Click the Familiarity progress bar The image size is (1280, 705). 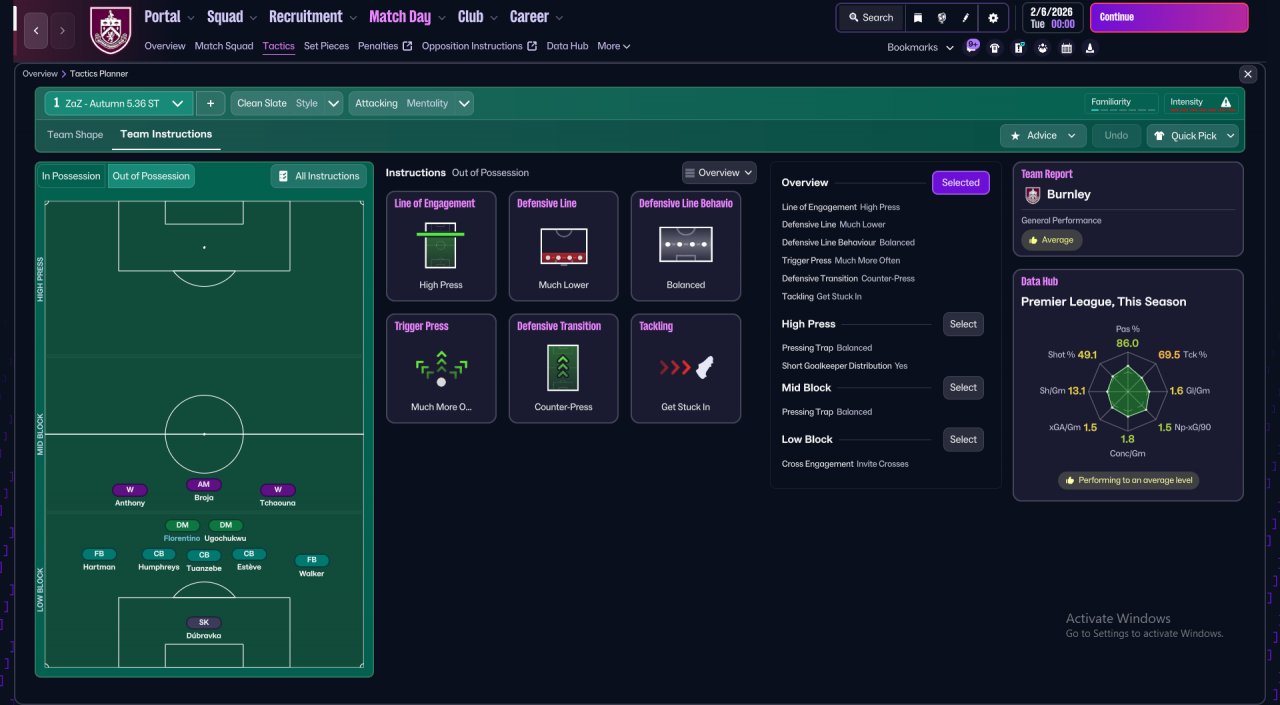(x=1121, y=111)
